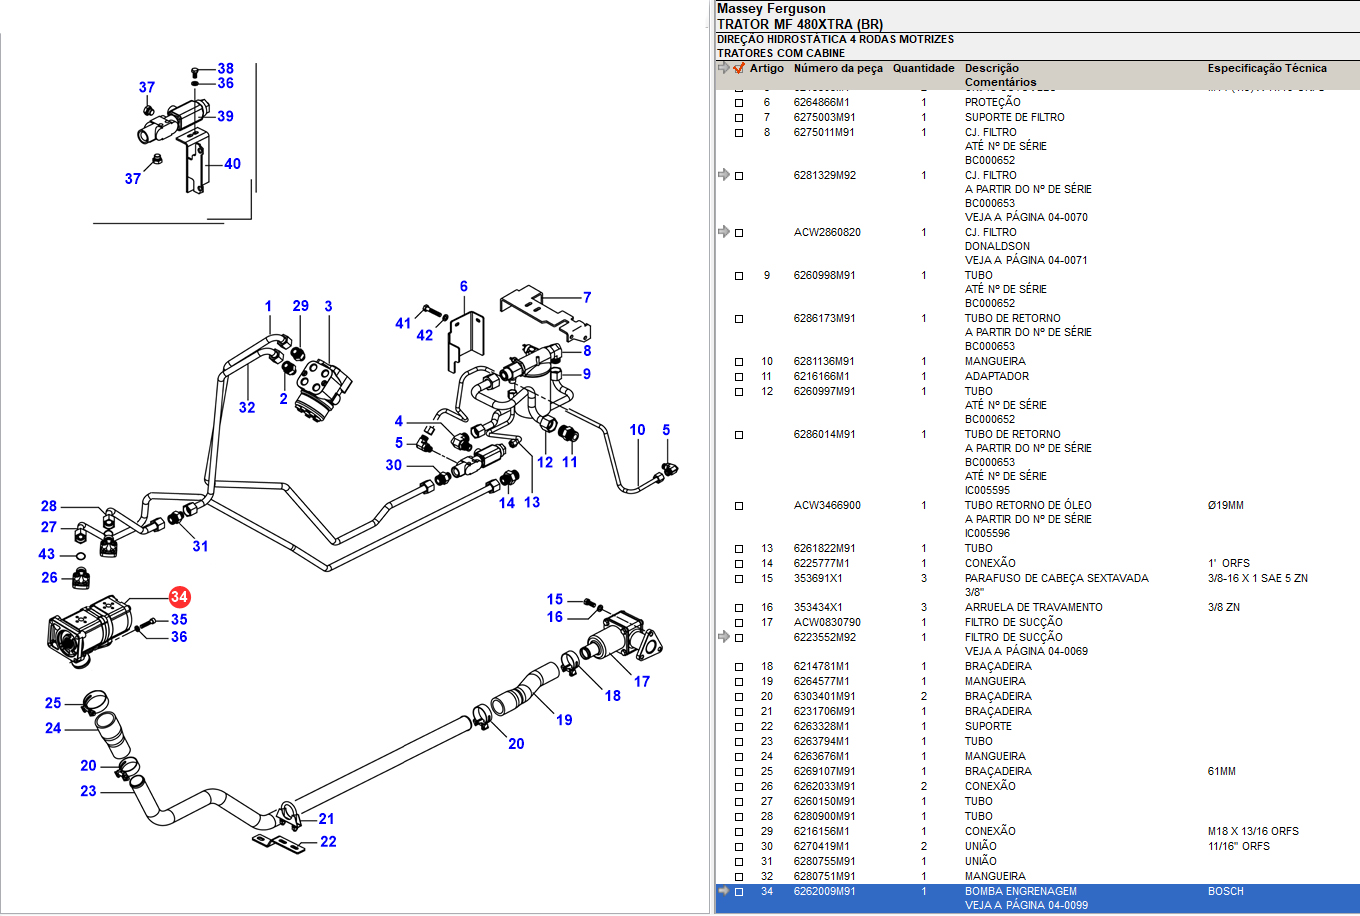Screen dimensions: 1360x916
Task: Sort by the Artigo column header
Action: pyautogui.click(x=766, y=69)
